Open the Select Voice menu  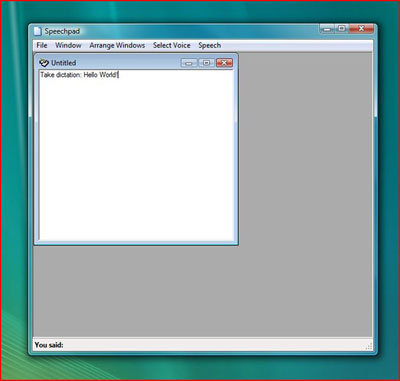(172, 45)
